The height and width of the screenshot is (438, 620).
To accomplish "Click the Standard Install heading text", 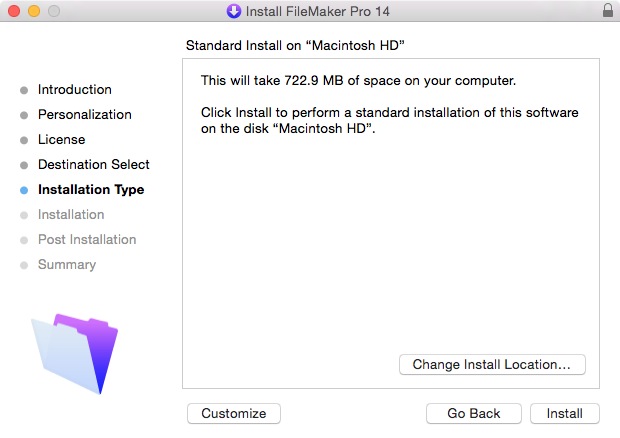I will [x=295, y=45].
